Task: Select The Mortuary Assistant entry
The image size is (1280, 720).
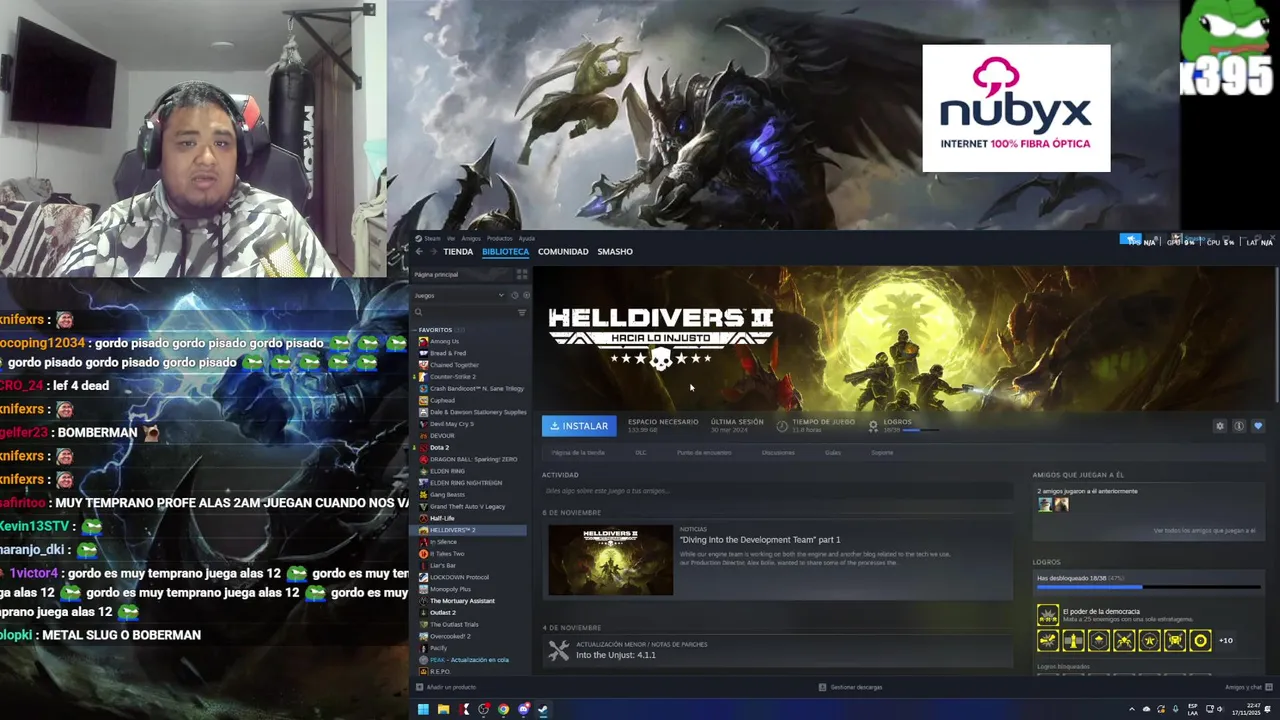Action: [x=462, y=601]
